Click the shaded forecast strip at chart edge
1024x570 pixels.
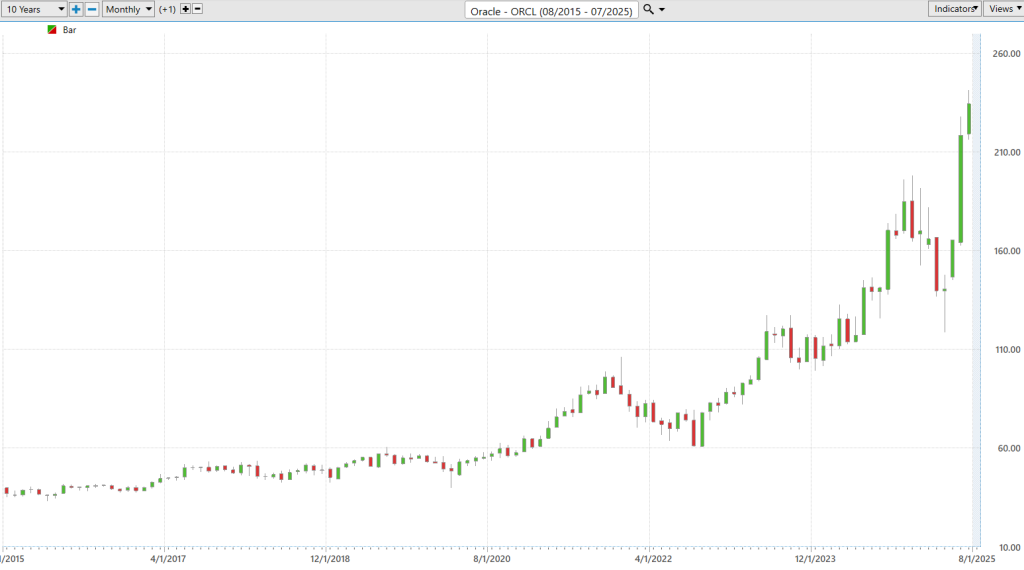[976, 291]
